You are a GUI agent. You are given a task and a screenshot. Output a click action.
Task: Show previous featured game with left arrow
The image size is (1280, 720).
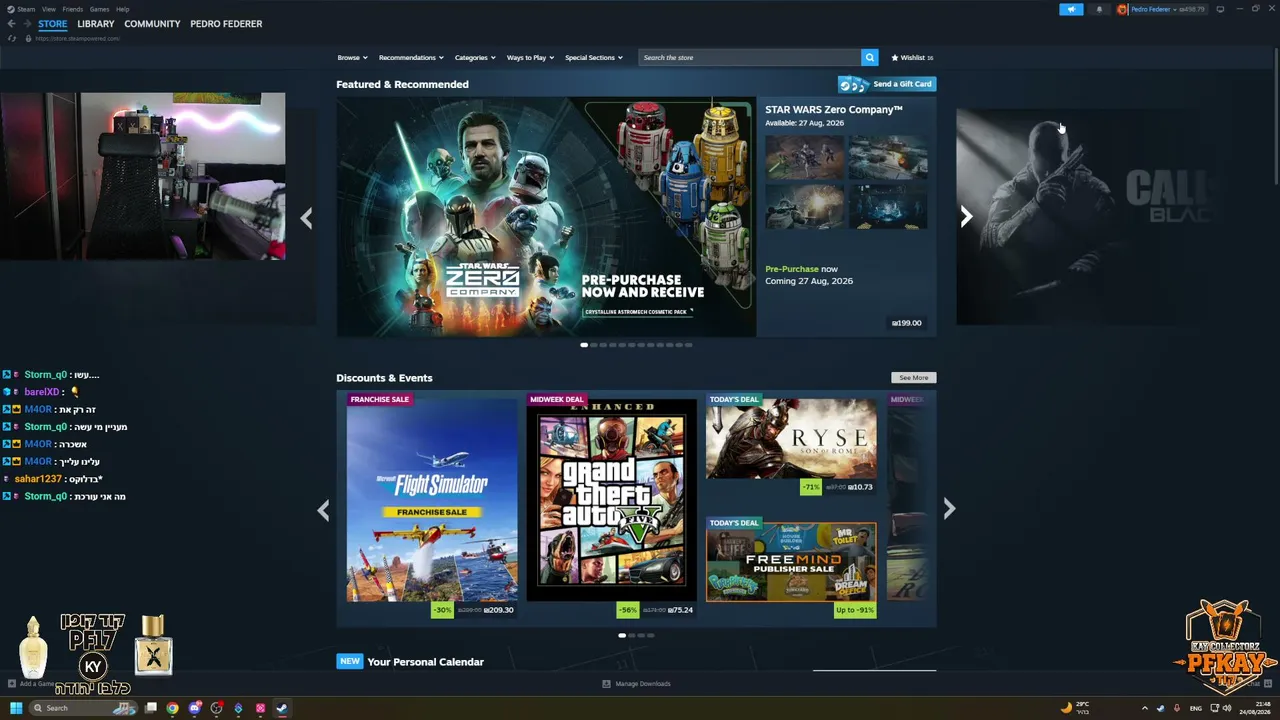[306, 217]
